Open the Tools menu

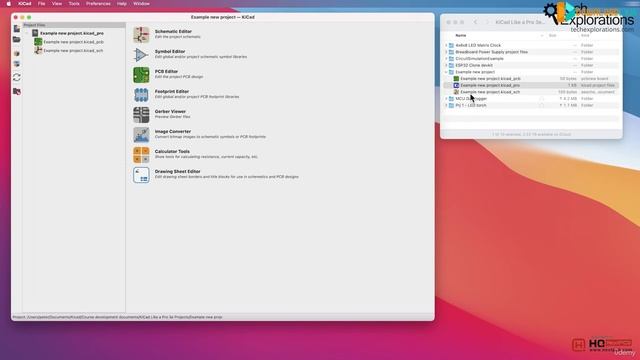(x=74, y=4)
